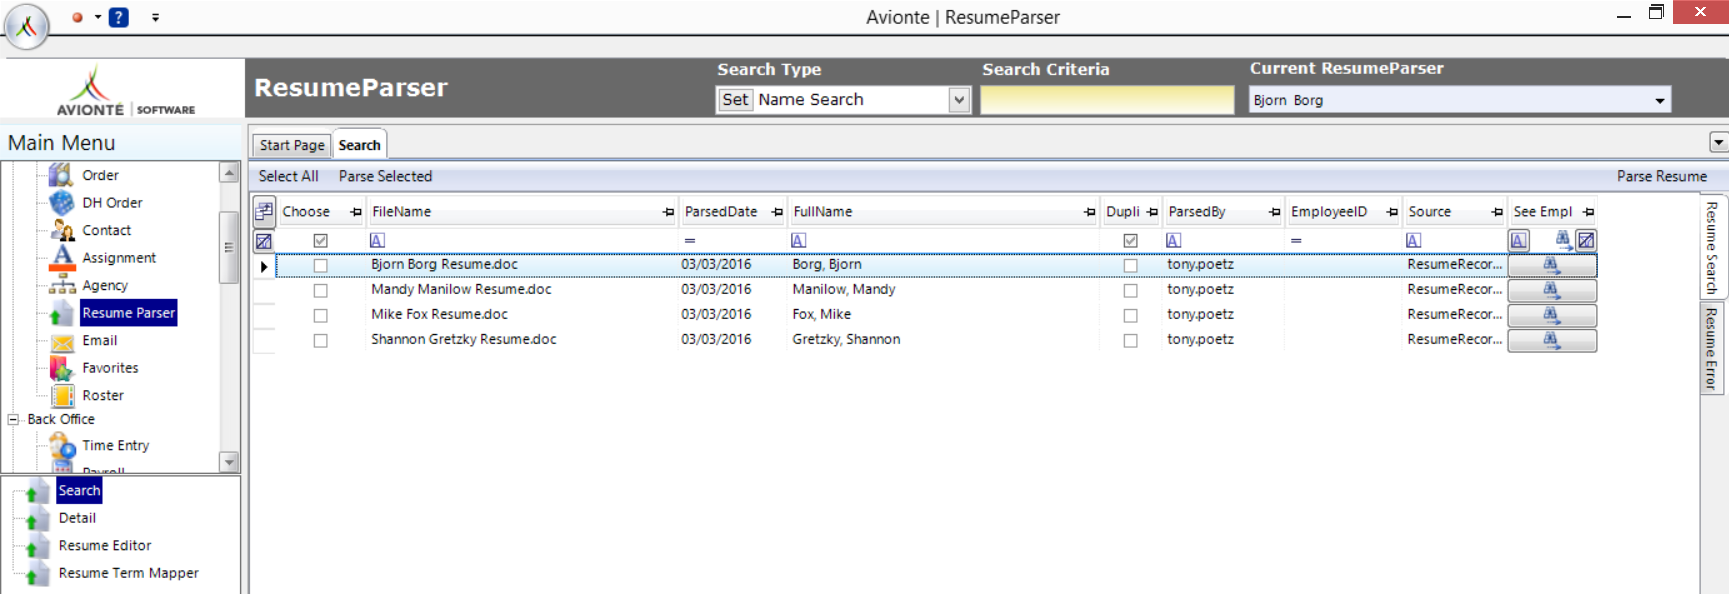Clear all filters using left filter-row icon
1729x594 pixels.
(264, 241)
